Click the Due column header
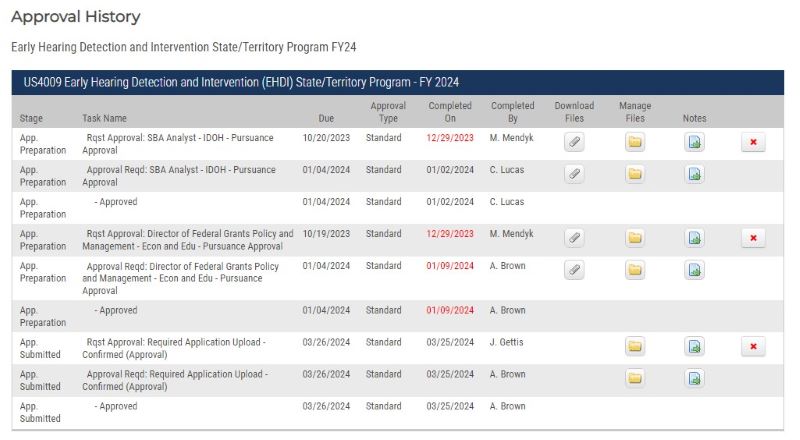 [x=312, y=118]
